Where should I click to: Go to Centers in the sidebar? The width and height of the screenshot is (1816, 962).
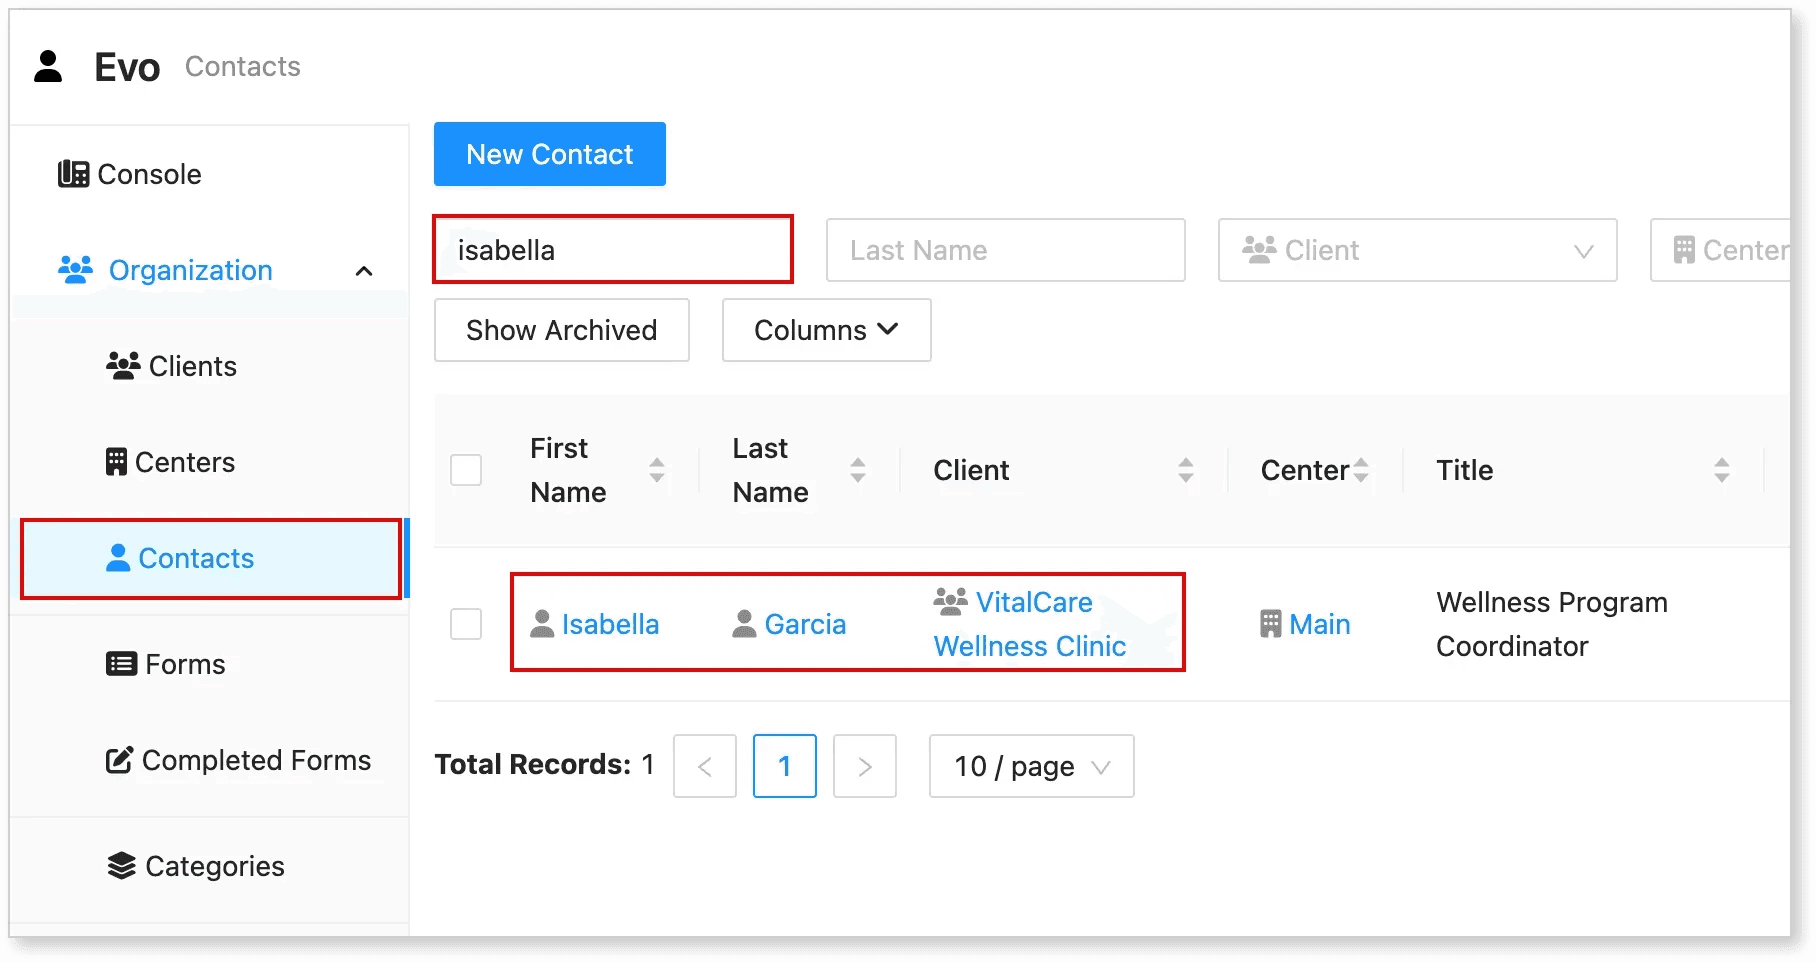tap(171, 462)
